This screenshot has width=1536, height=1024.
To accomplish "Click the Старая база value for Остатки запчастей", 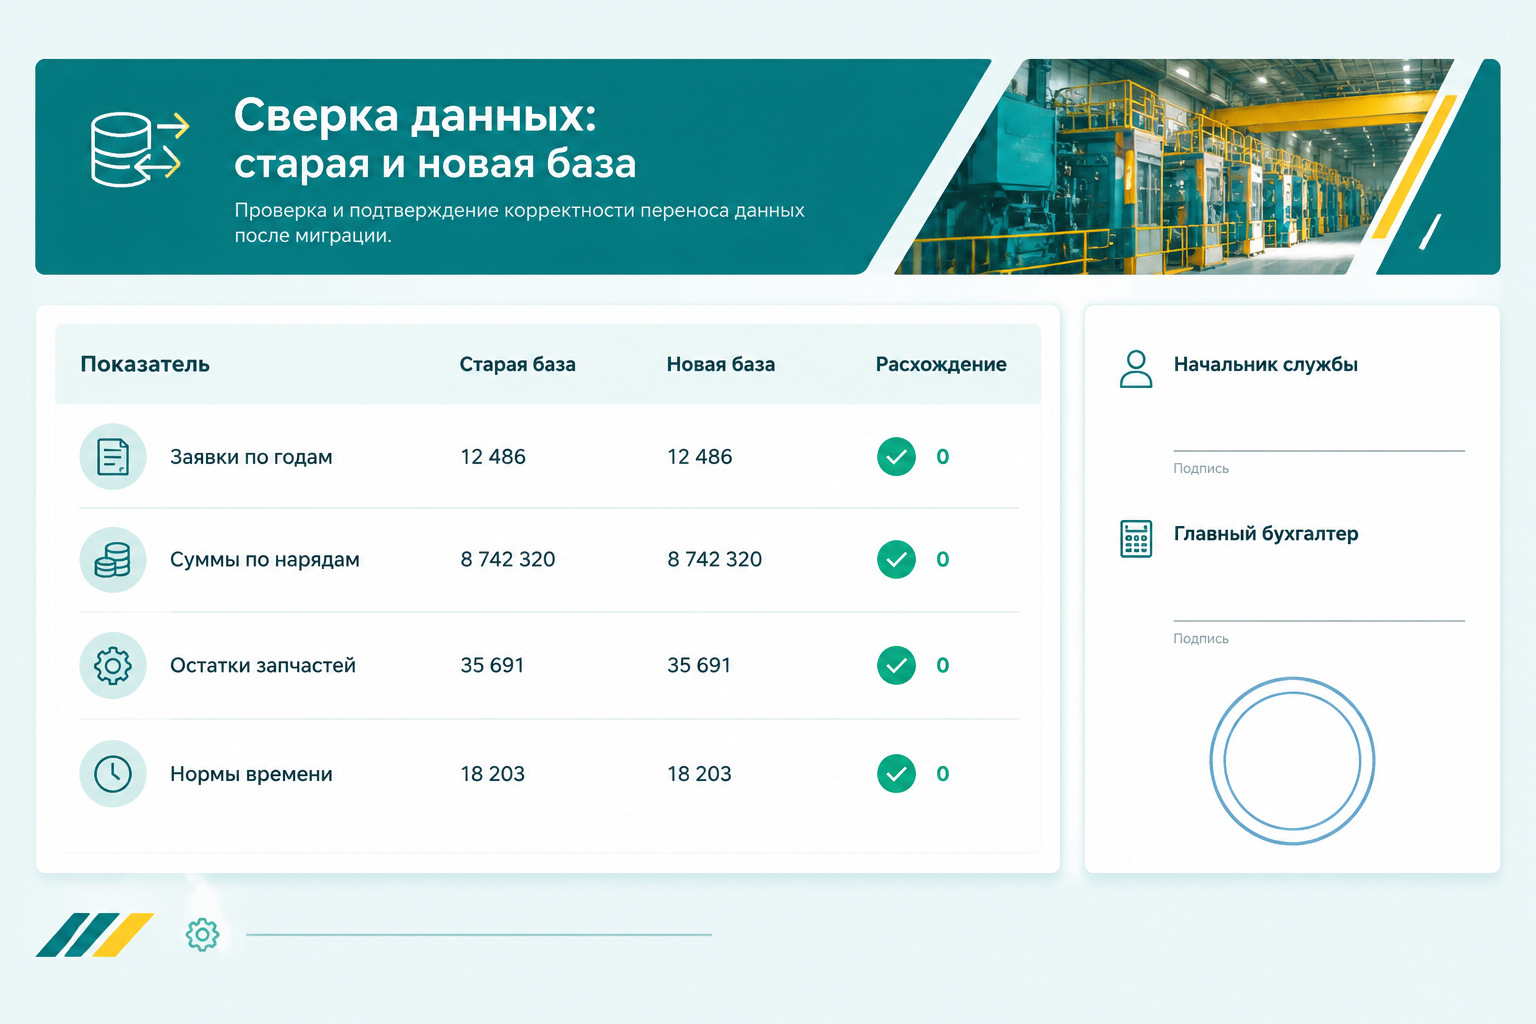I will (x=492, y=666).
